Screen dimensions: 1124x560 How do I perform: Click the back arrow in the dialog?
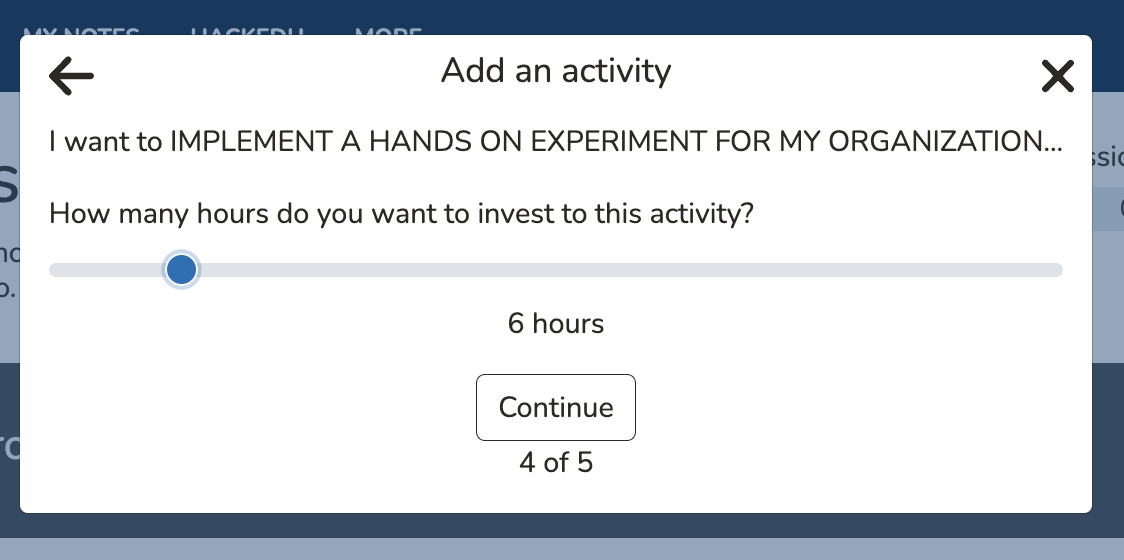(71, 76)
